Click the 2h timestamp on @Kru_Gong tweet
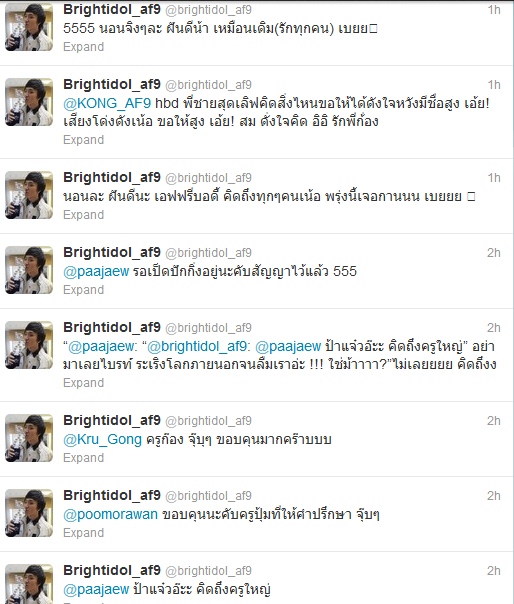This screenshot has width=514, height=604. click(x=494, y=421)
